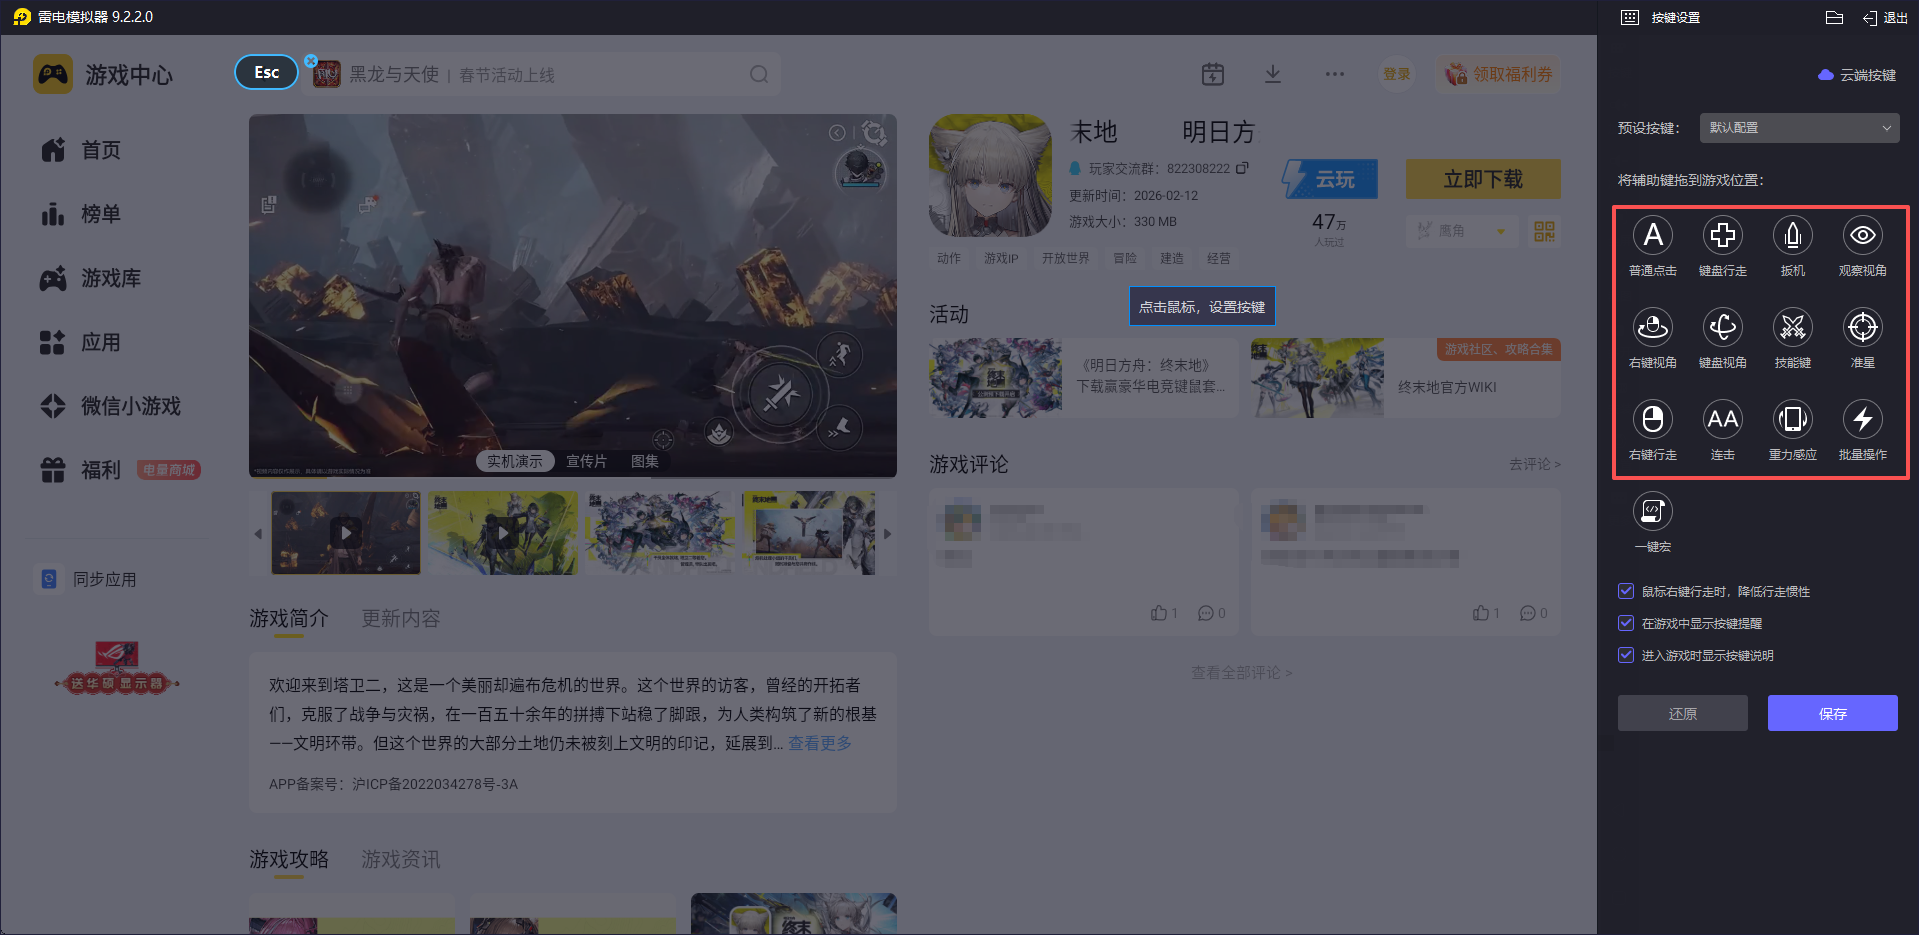Screen dimensions: 1919x935
Task: Toggle 鼠标右键行走时 降低行走惯性 checkbox
Action: 1626,591
